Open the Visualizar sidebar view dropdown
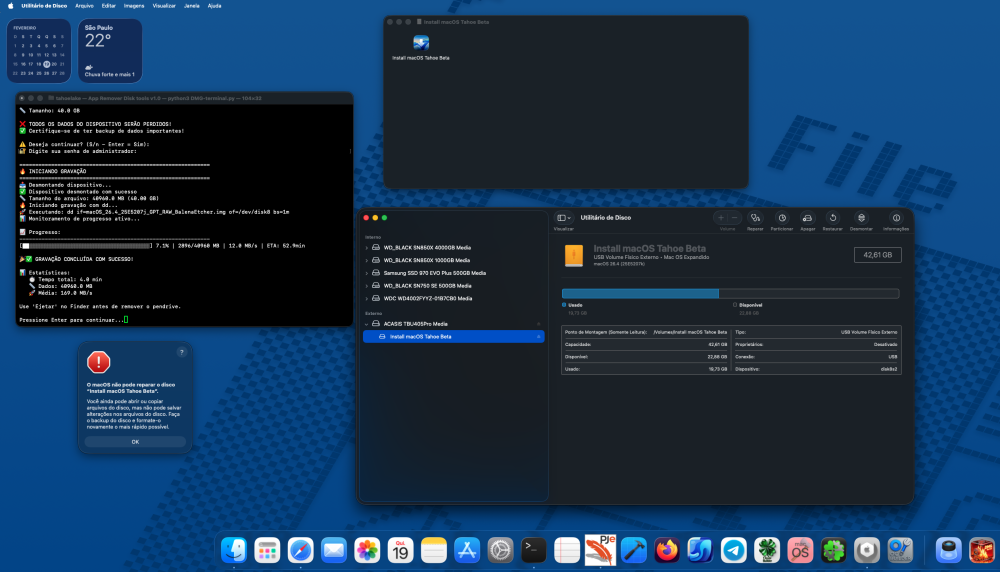Screen dimensions: 1000x572 pyautogui.click(x=564, y=218)
